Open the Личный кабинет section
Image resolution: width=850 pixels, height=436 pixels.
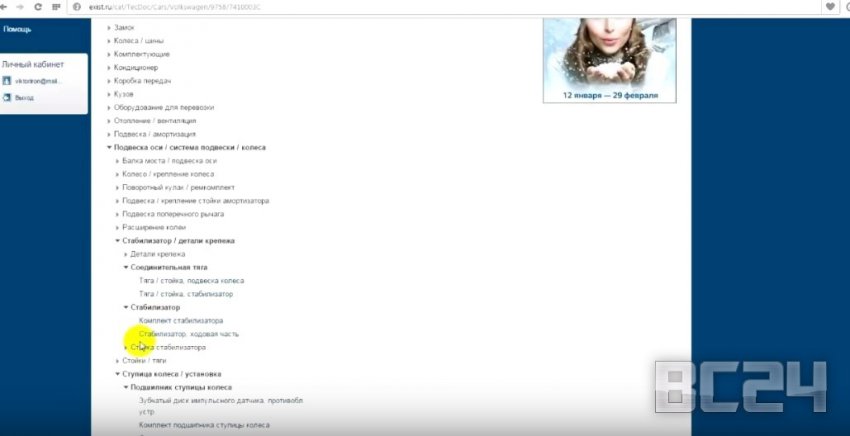[x=32, y=63]
